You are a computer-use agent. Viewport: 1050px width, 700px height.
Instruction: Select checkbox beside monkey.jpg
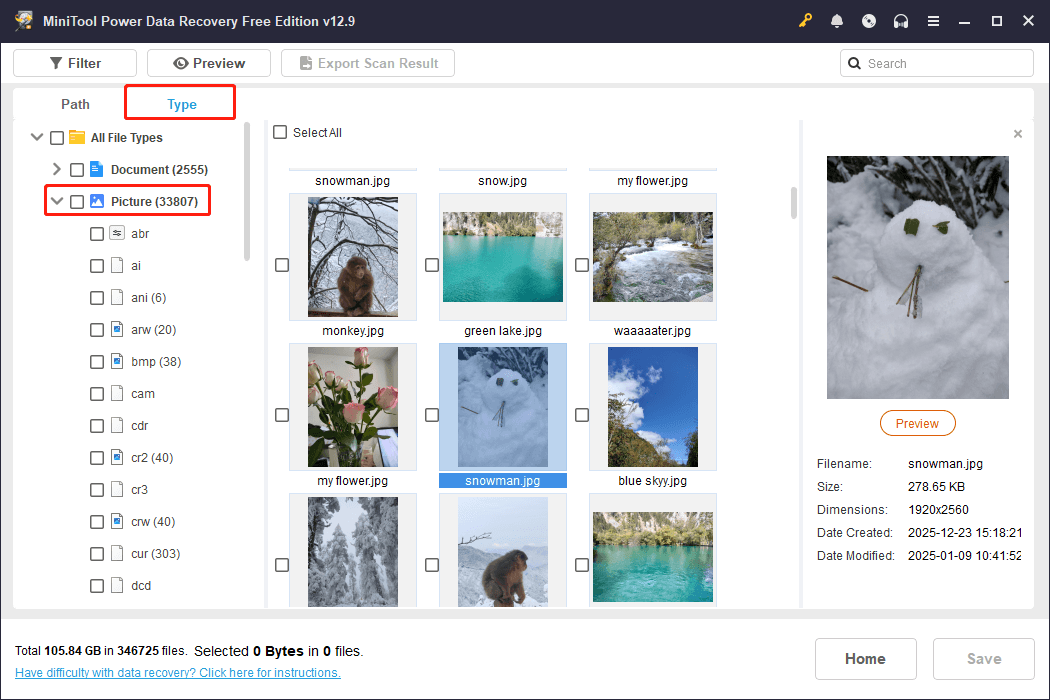(x=282, y=265)
